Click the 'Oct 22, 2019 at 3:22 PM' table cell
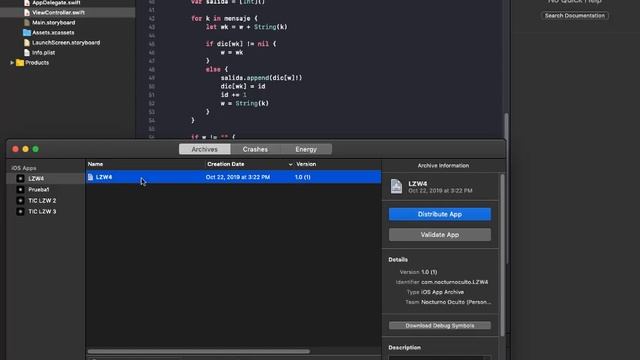 [238, 177]
